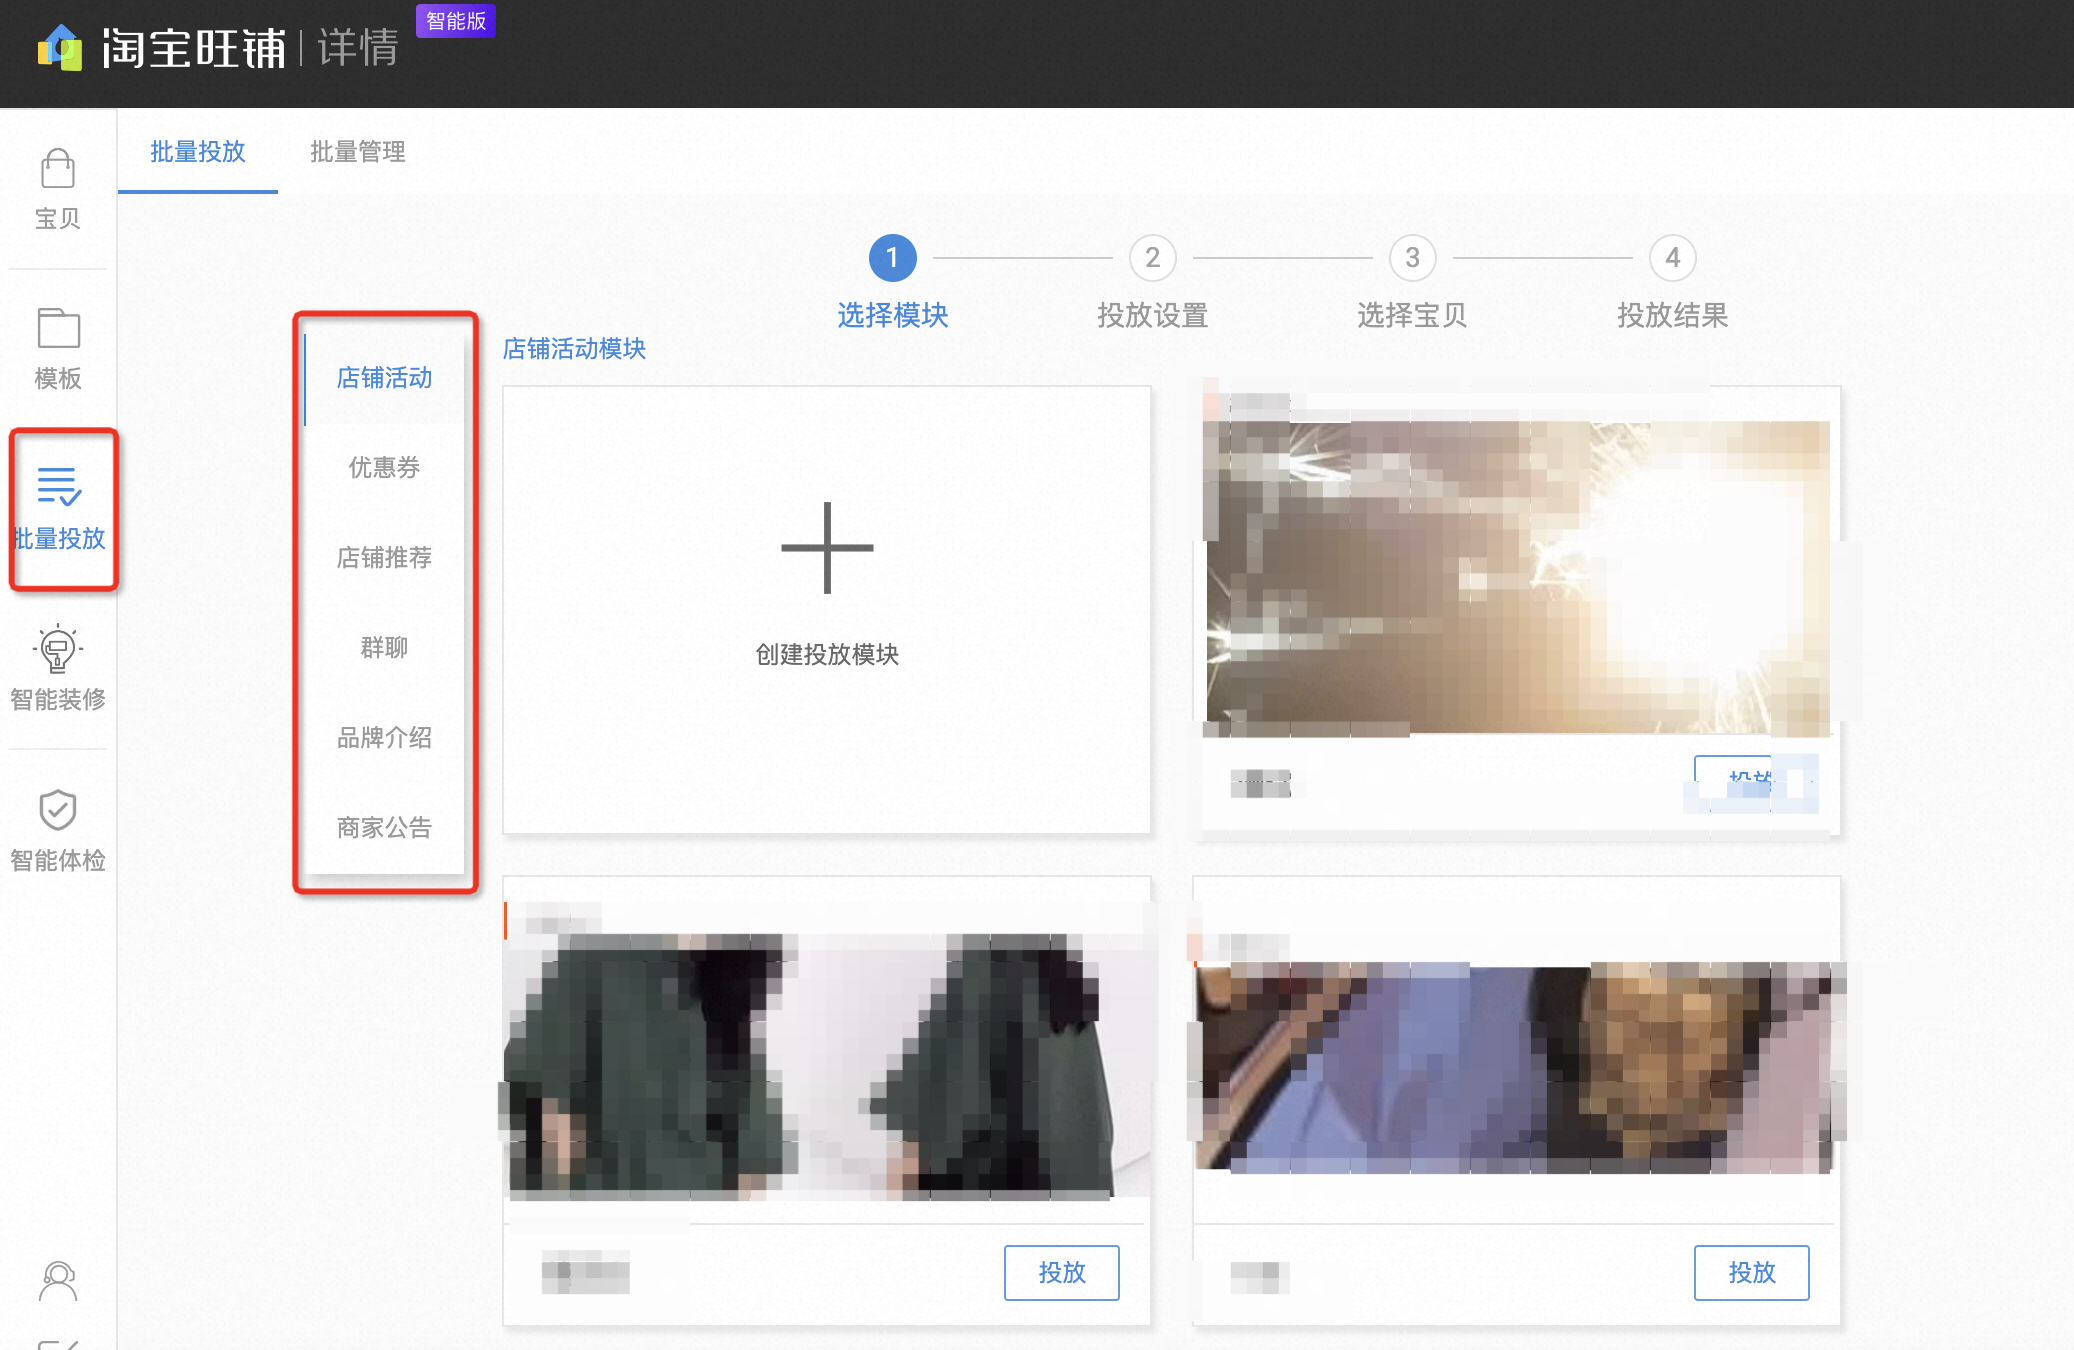This screenshot has width=2074, height=1350.
Task: Select the 批量投放 top tab
Action: pyautogui.click(x=198, y=152)
